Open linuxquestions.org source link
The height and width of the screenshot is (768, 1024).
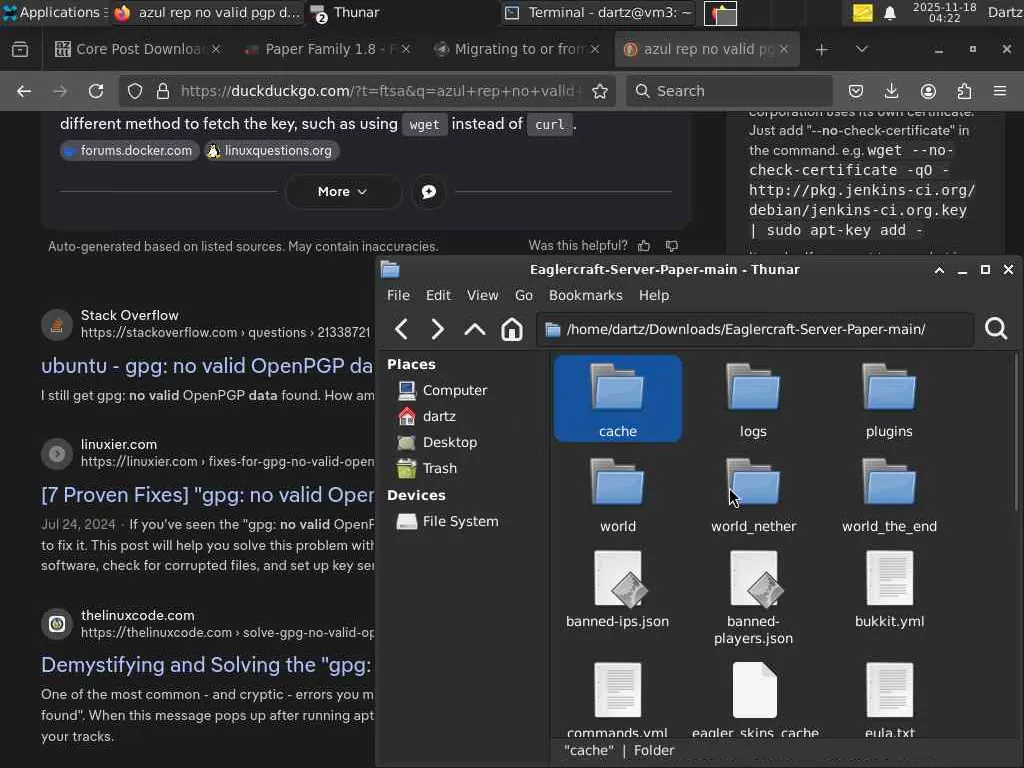[x=270, y=151]
